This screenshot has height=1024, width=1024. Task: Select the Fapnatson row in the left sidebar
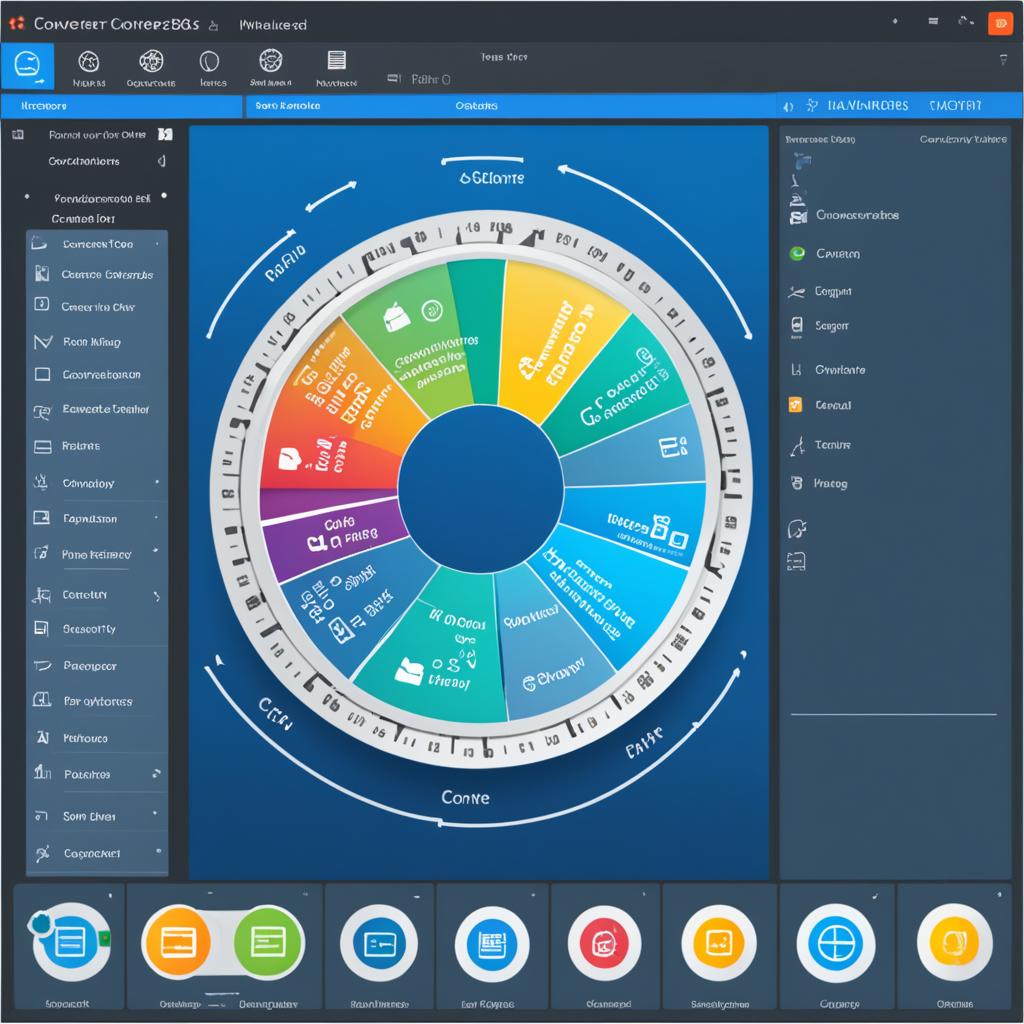[x=97, y=519]
